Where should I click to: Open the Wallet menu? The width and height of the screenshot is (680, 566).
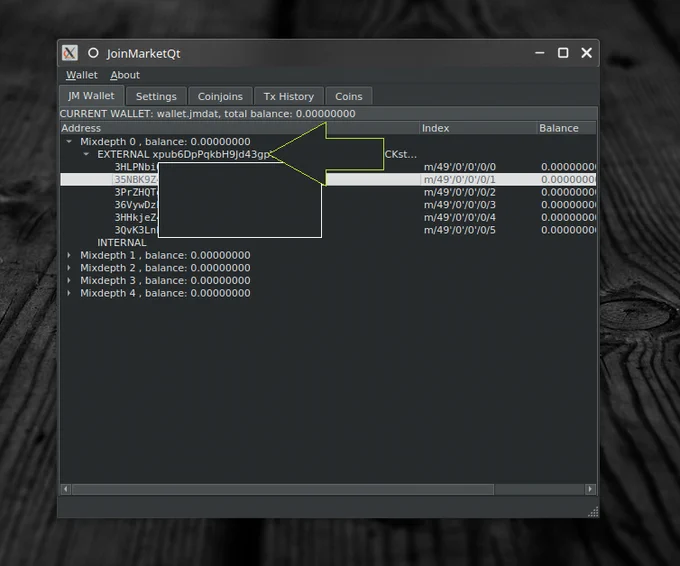(x=82, y=75)
